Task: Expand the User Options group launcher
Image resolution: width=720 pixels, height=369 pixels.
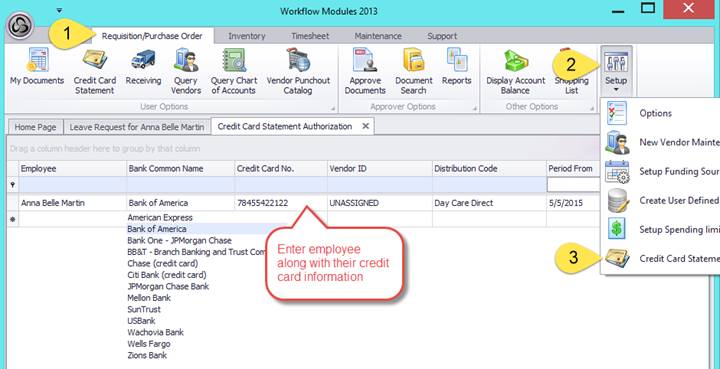Action: (x=333, y=109)
